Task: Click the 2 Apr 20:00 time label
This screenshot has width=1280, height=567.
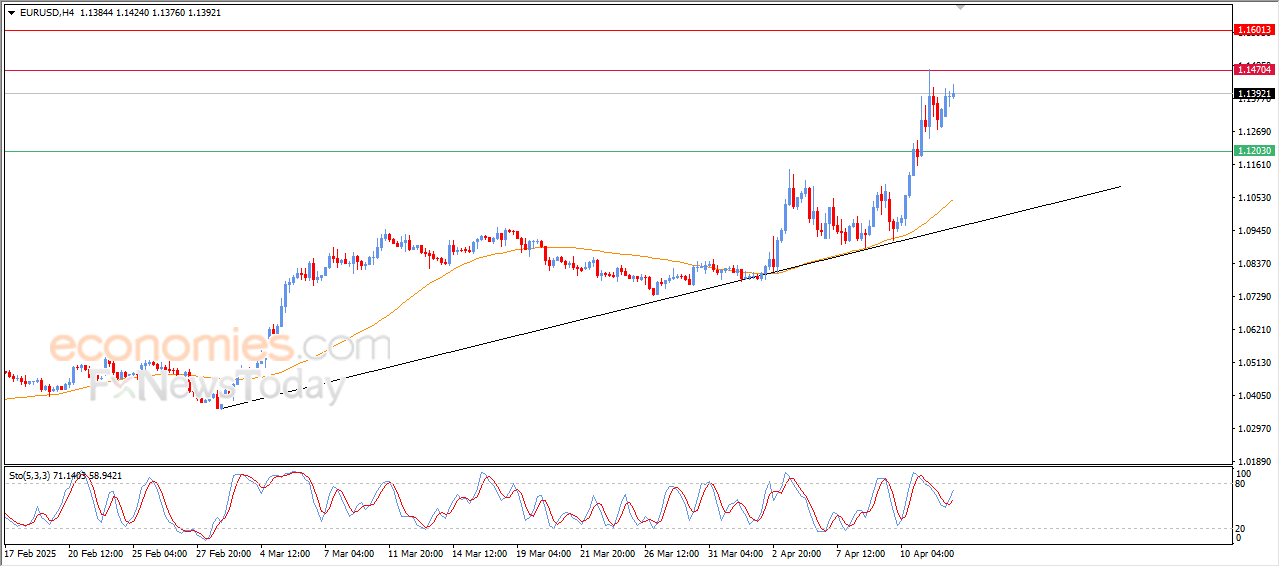Action: [797, 553]
